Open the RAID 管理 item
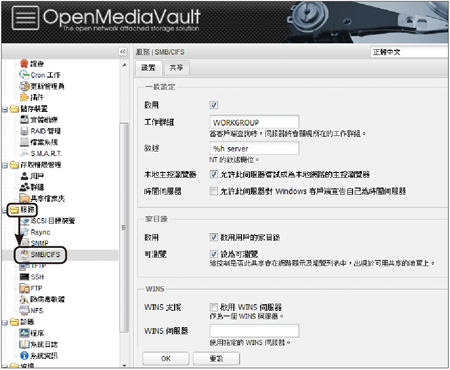Viewport: 450px width, 370px height. pyautogui.click(x=40, y=131)
